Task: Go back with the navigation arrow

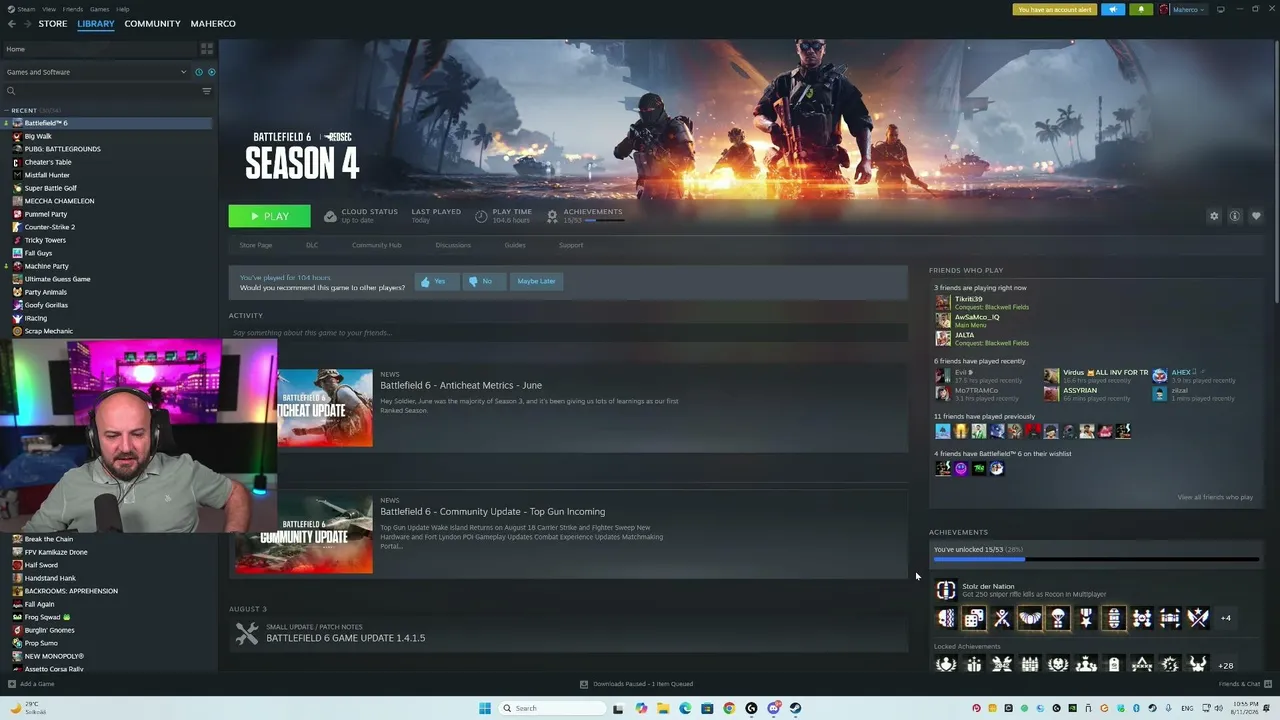Action: (12, 24)
